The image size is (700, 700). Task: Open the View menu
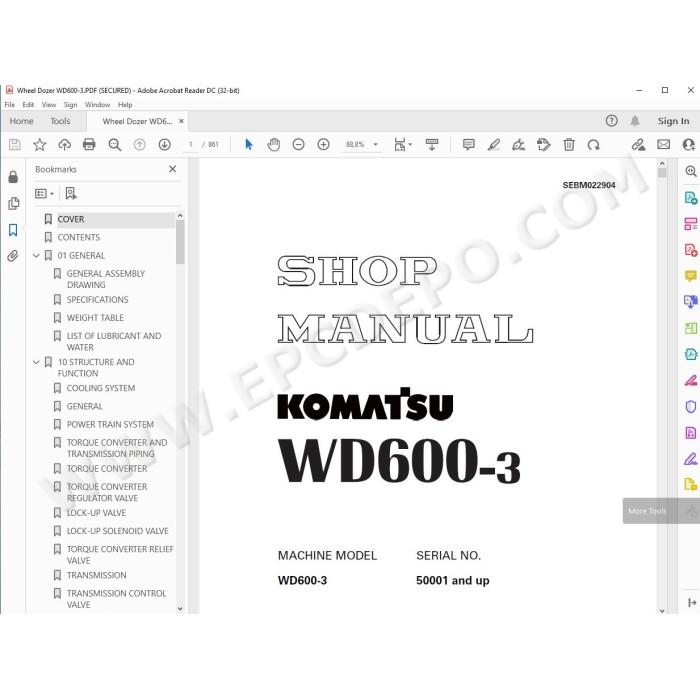point(49,104)
